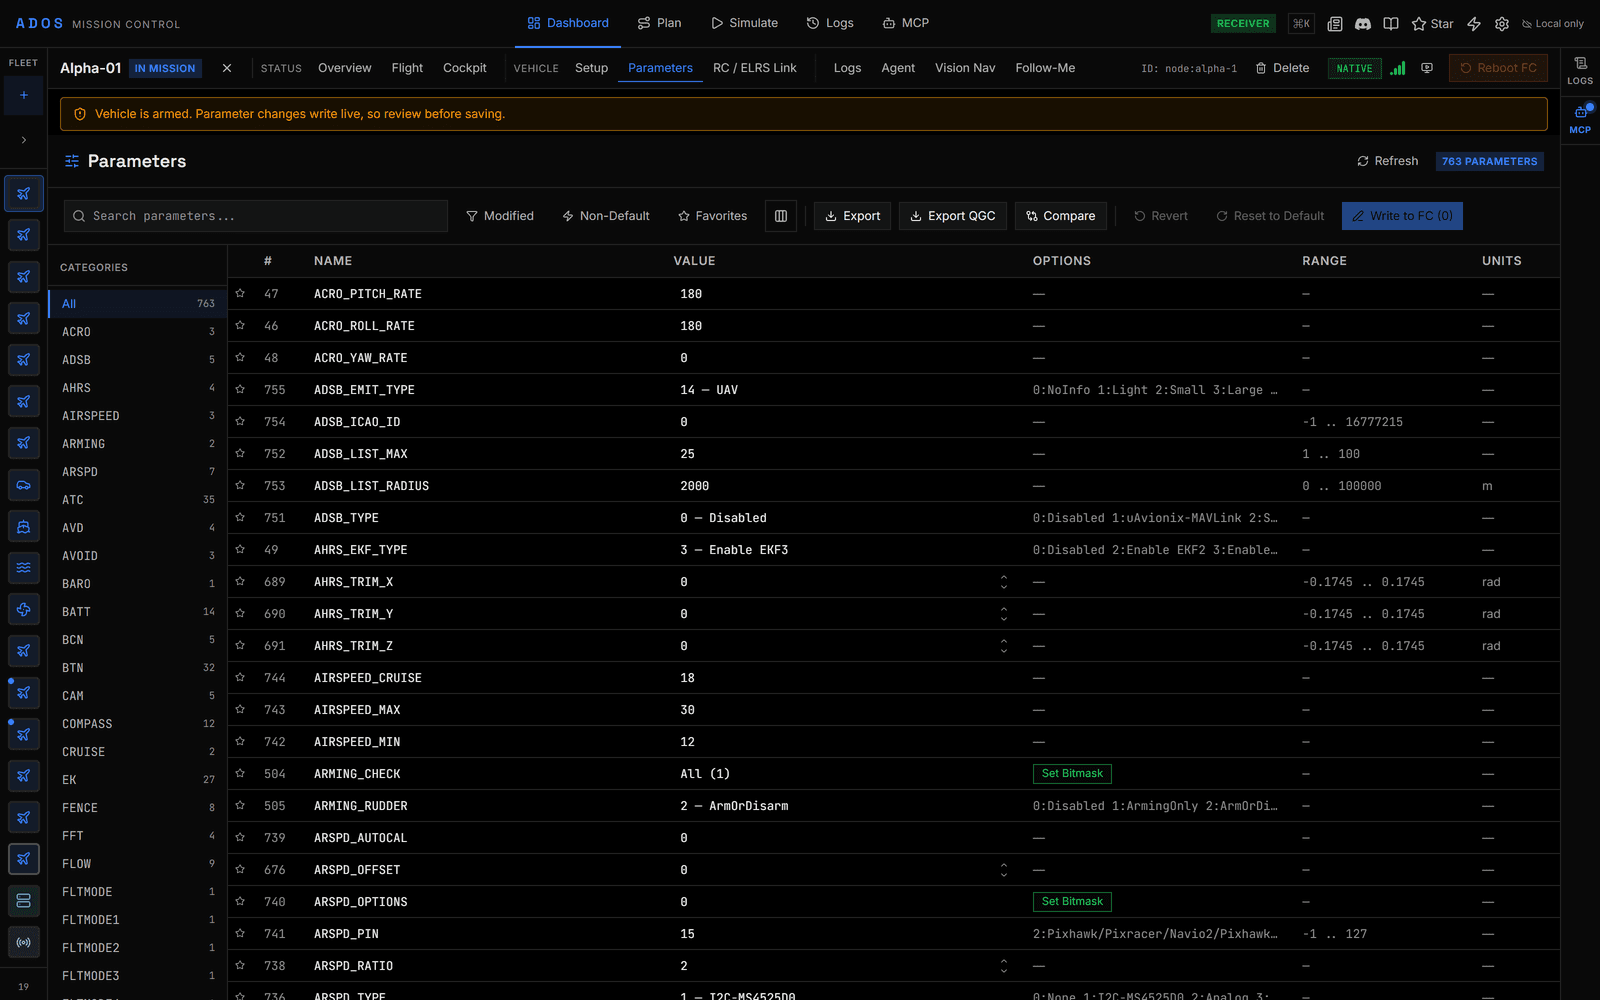Favorite the ADSB_EMIT_TYPE parameter star
The height and width of the screenshot is (1000, 1600).
[x=240, y=390]
